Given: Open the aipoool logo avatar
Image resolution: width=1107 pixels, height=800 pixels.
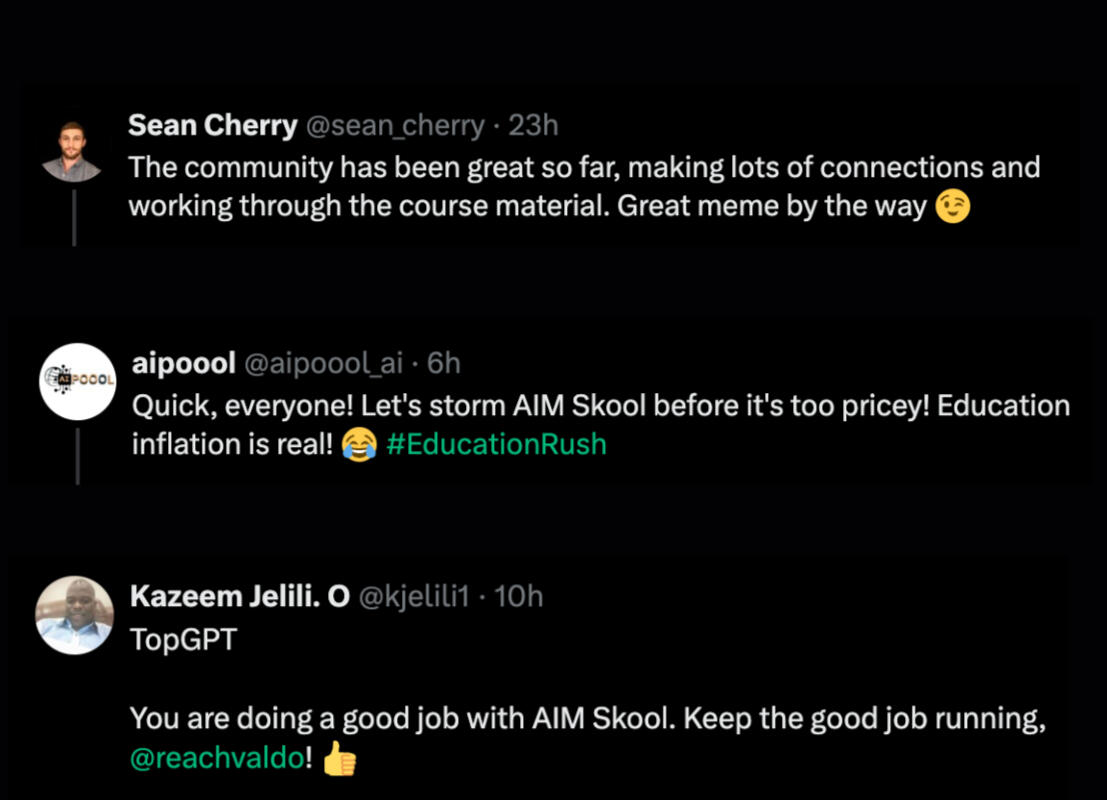Looking at the screenshot, I should tap(78, 381).
